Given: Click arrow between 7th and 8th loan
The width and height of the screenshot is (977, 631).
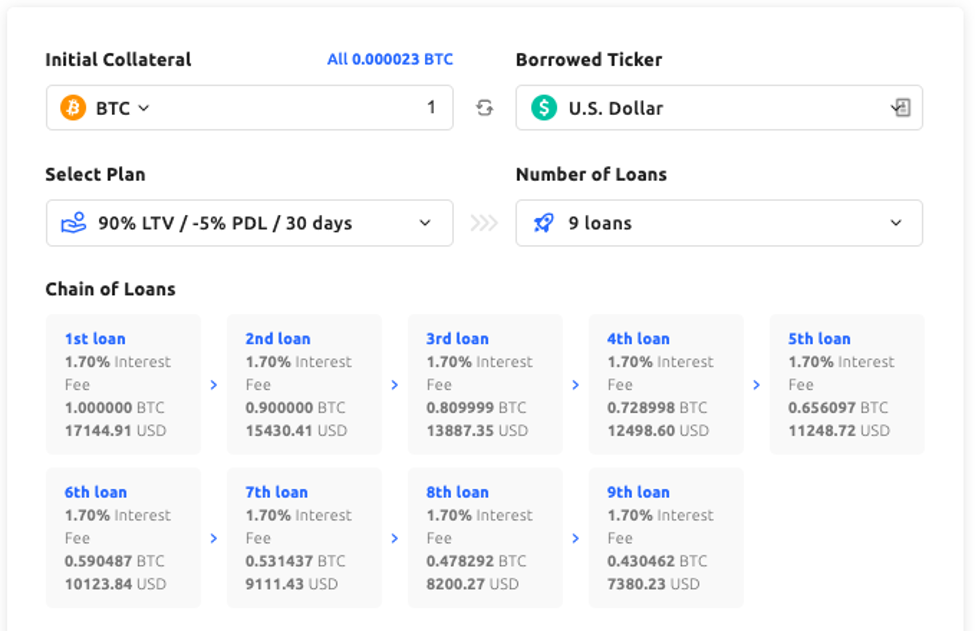Looking at the screenshot, I should click(x=395, y=538).
